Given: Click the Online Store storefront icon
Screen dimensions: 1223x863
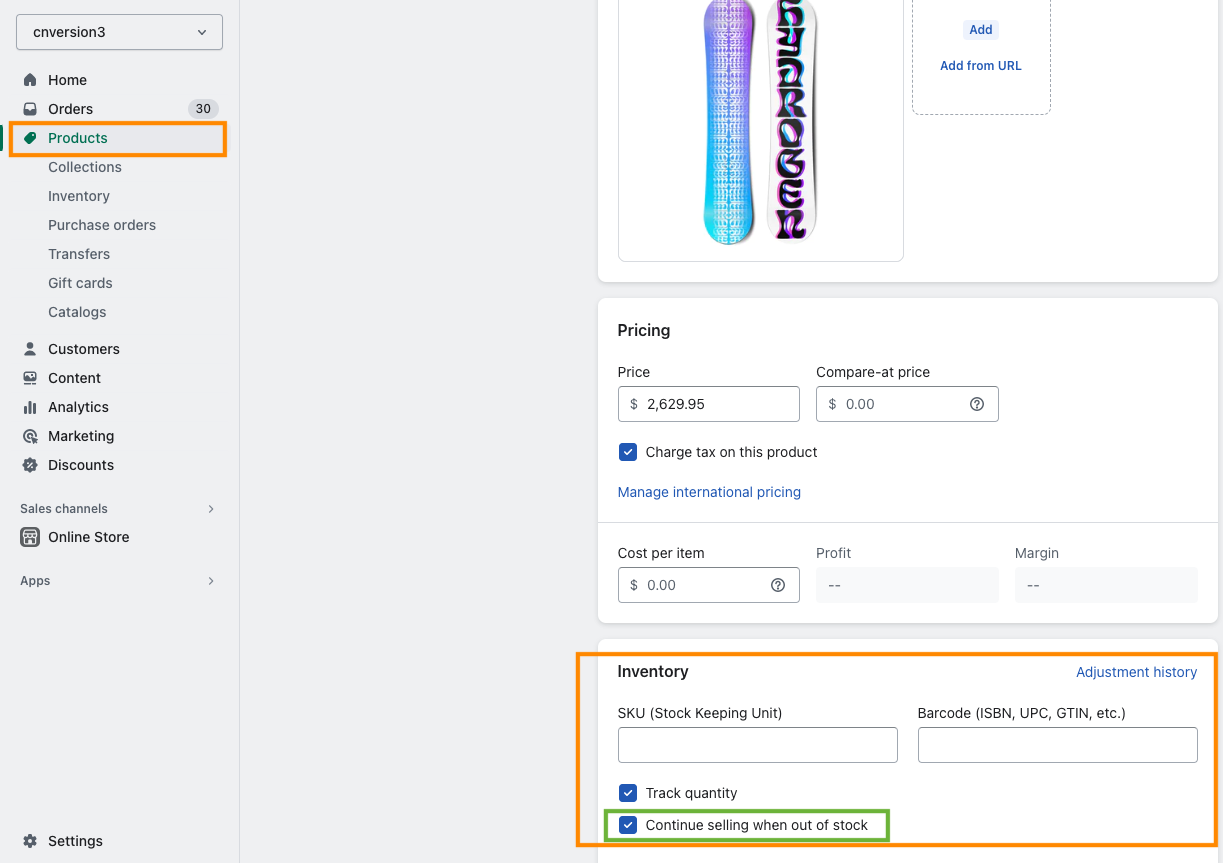Looking at the screenshot, I should [x=30, y=537].
